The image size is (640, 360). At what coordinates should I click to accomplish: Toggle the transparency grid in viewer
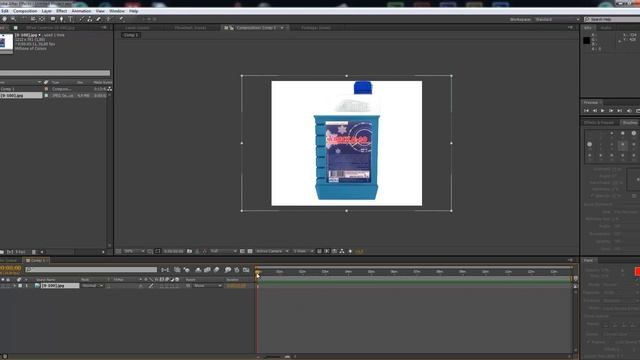pos(250,251)
